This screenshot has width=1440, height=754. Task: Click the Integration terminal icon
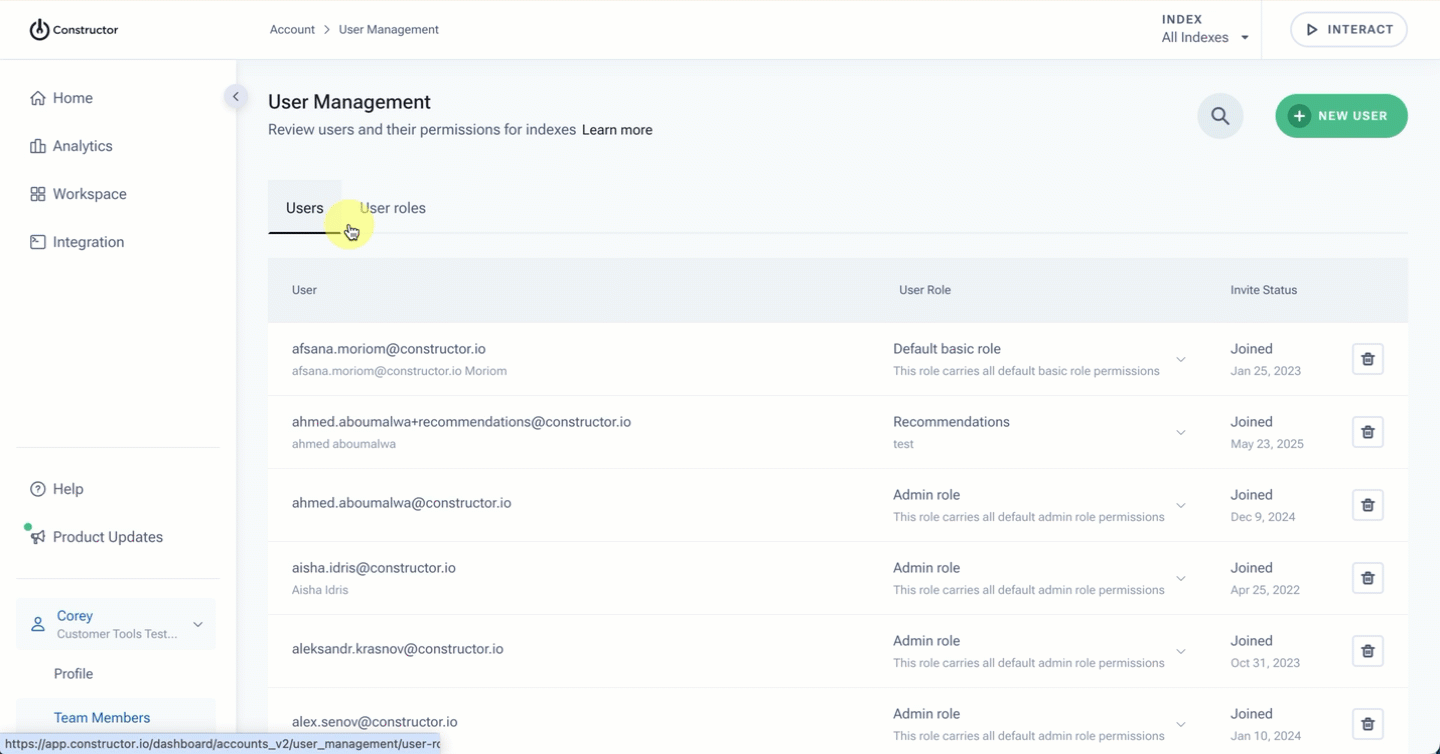tap(38, 242)
